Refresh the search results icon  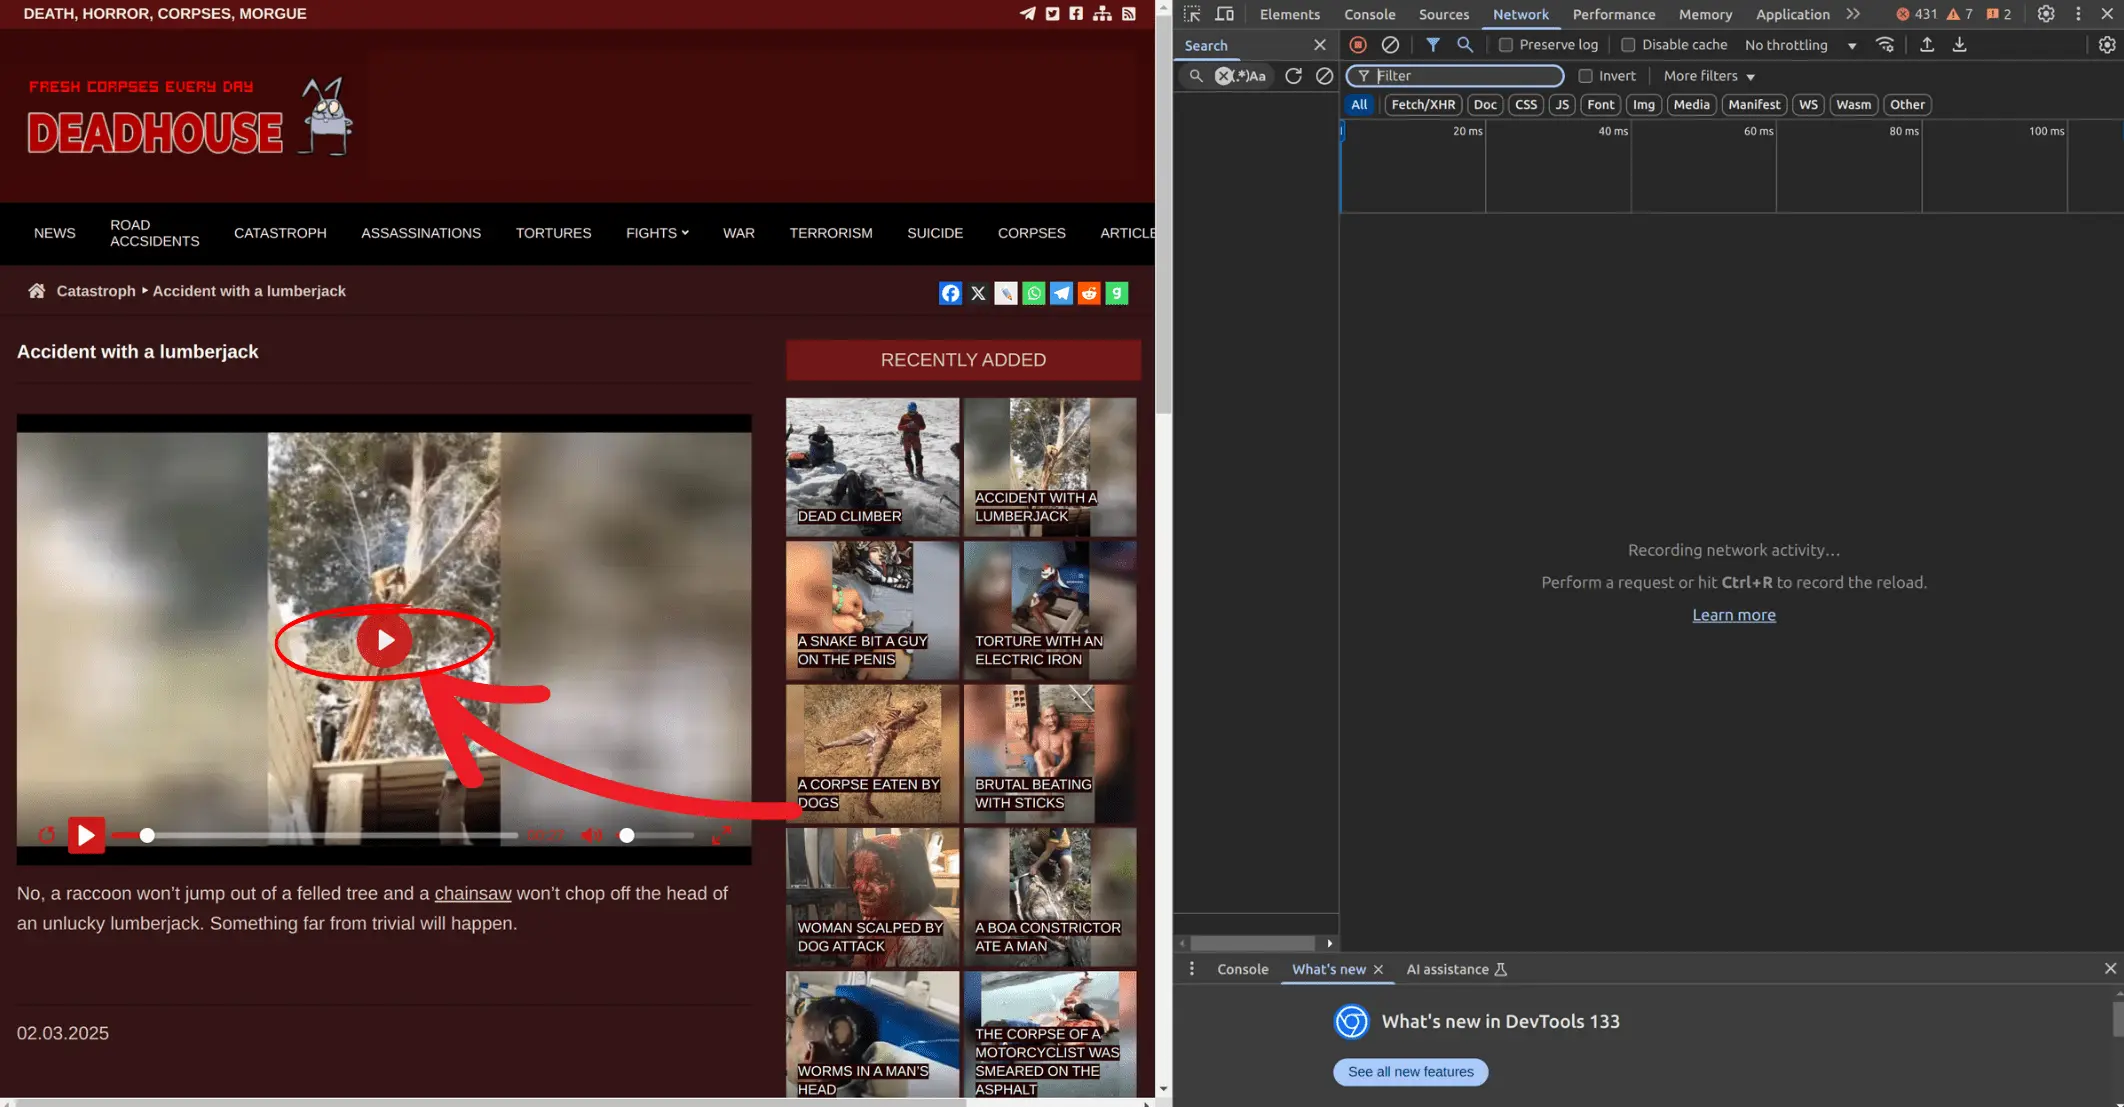[1293, 76]
